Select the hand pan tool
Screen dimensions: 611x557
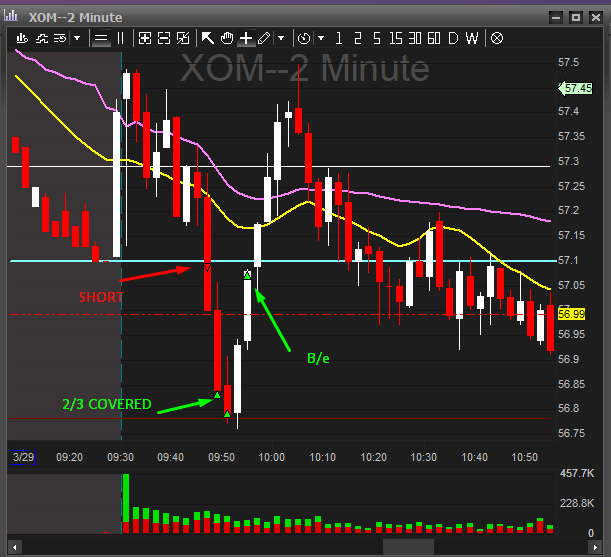coord(227,38)
